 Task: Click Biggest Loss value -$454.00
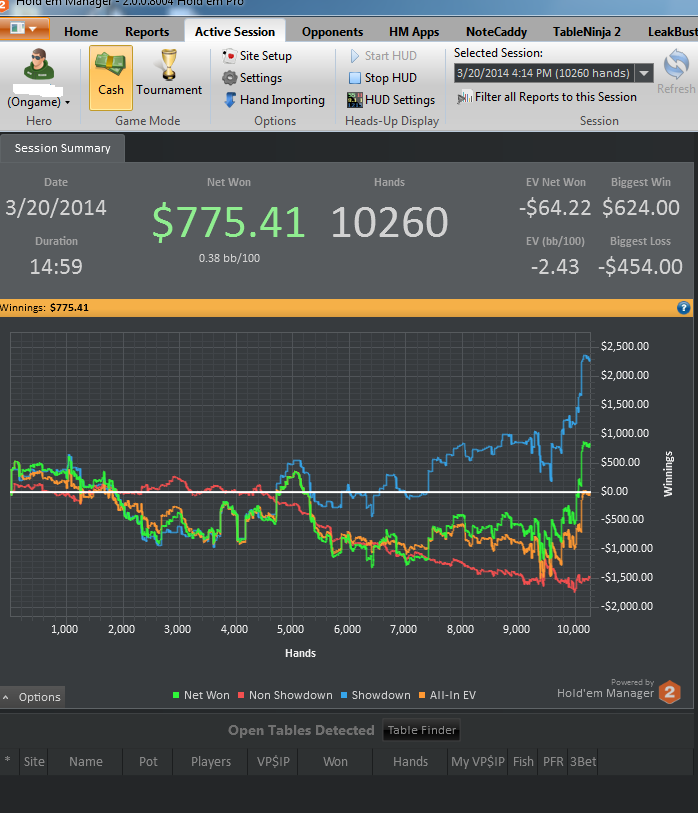tap(640, 267)
